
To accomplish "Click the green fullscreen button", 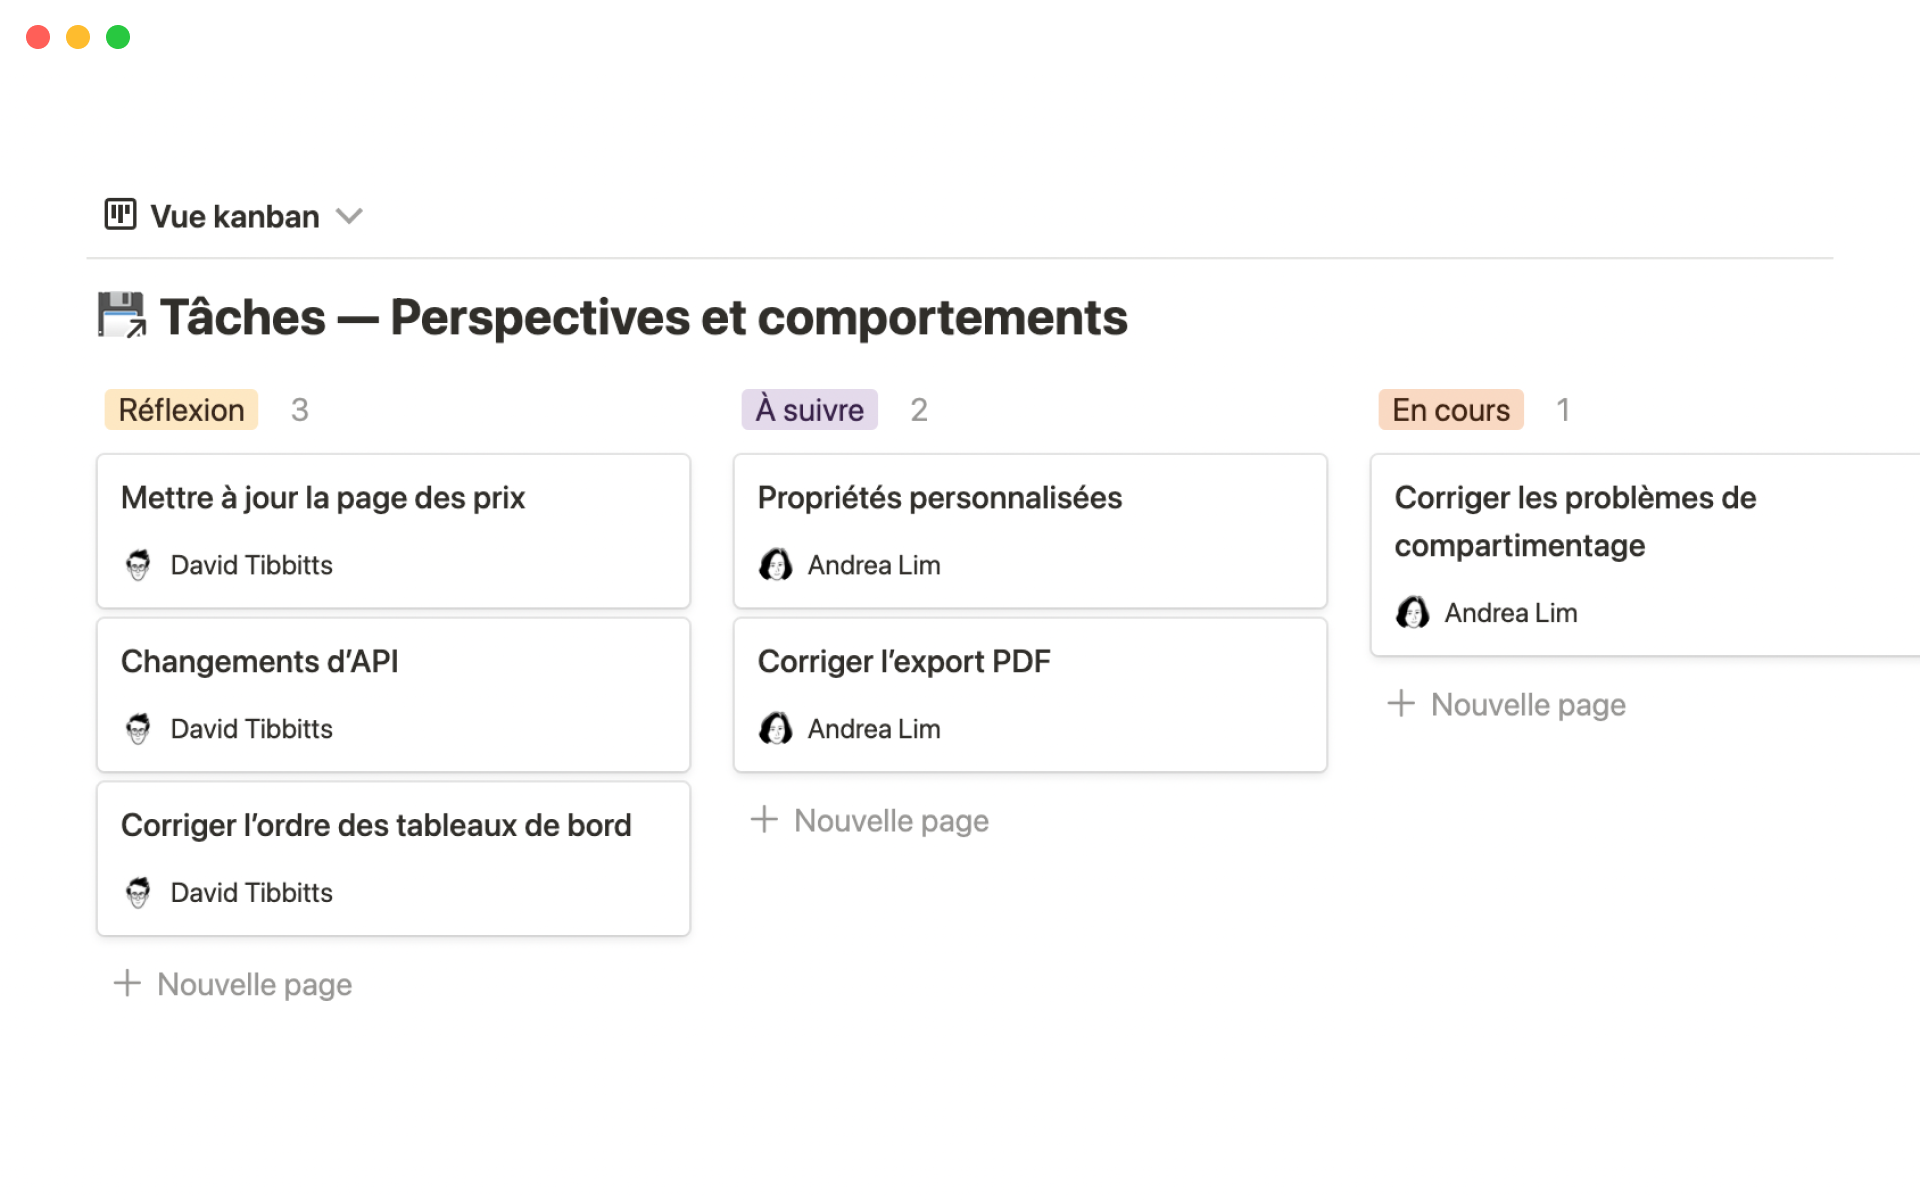I will [117, 36].
